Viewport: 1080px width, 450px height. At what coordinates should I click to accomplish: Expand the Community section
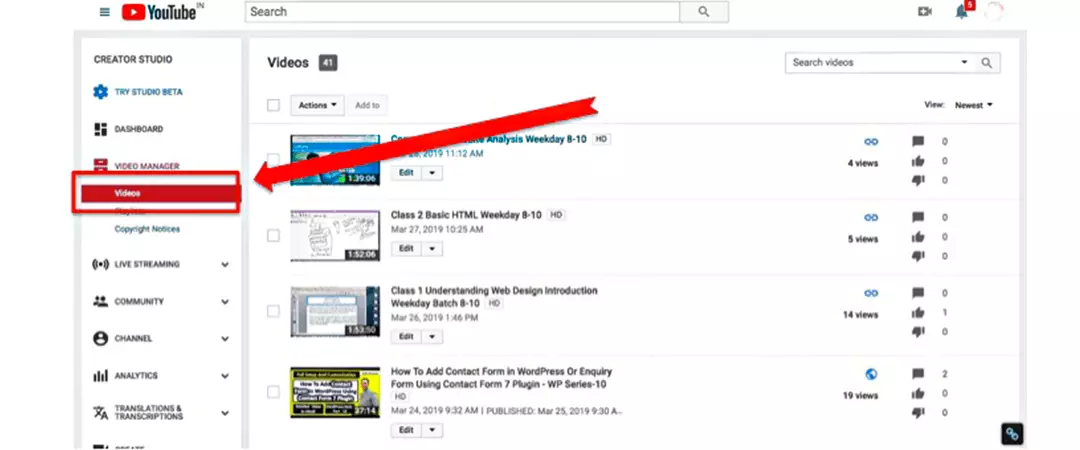225,301
